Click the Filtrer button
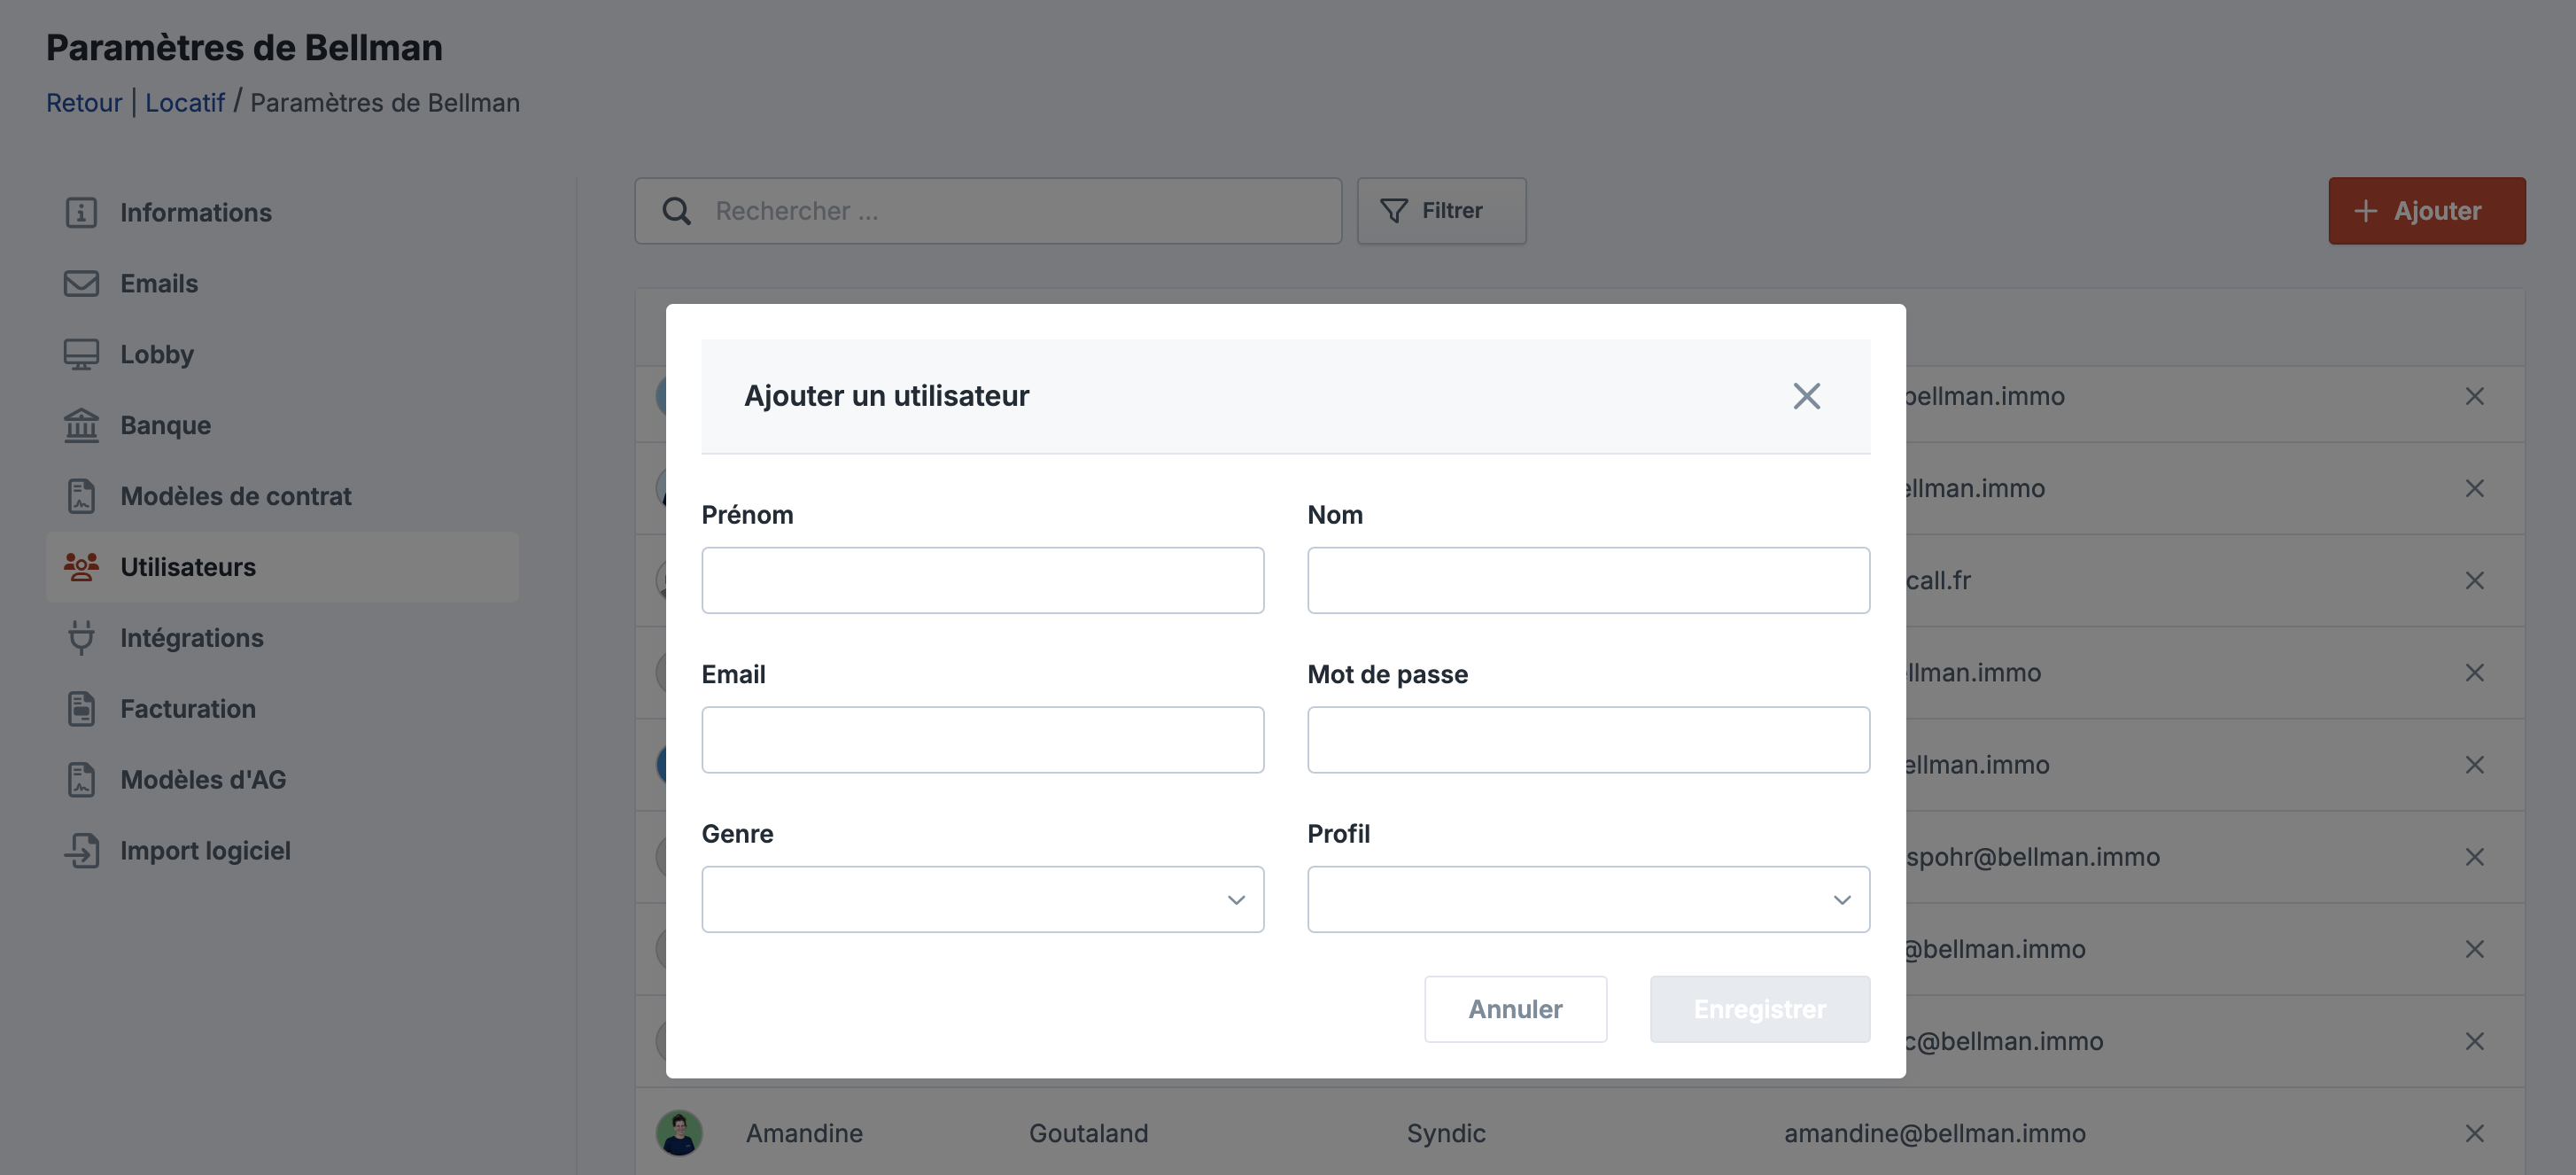 [1441, 211]
